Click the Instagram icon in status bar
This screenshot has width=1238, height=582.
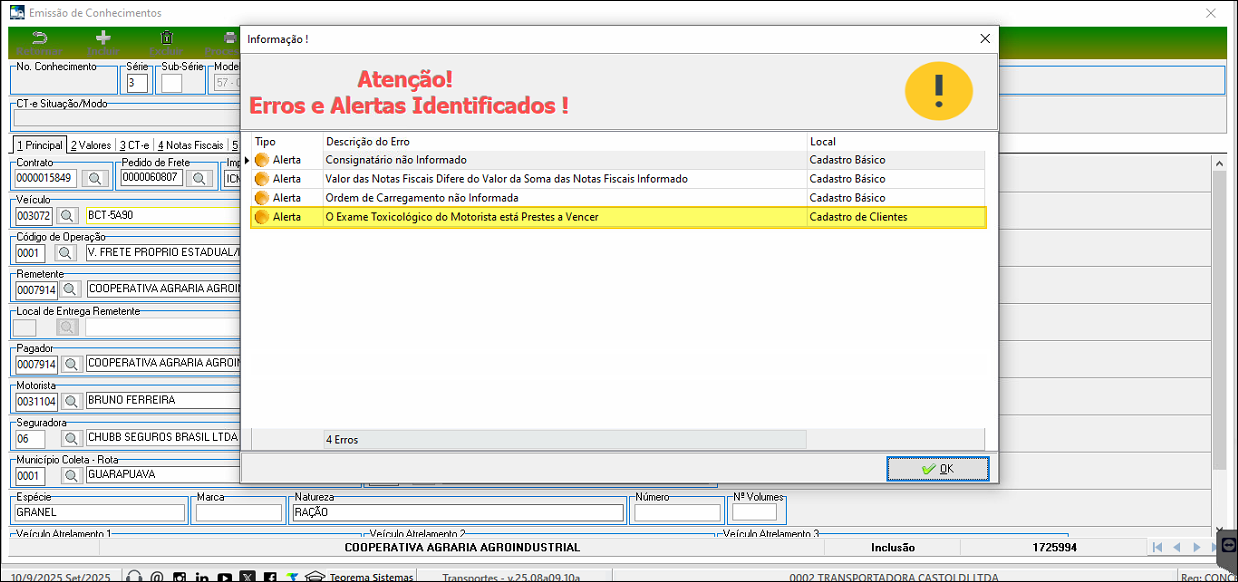click(x=180, y=577)
